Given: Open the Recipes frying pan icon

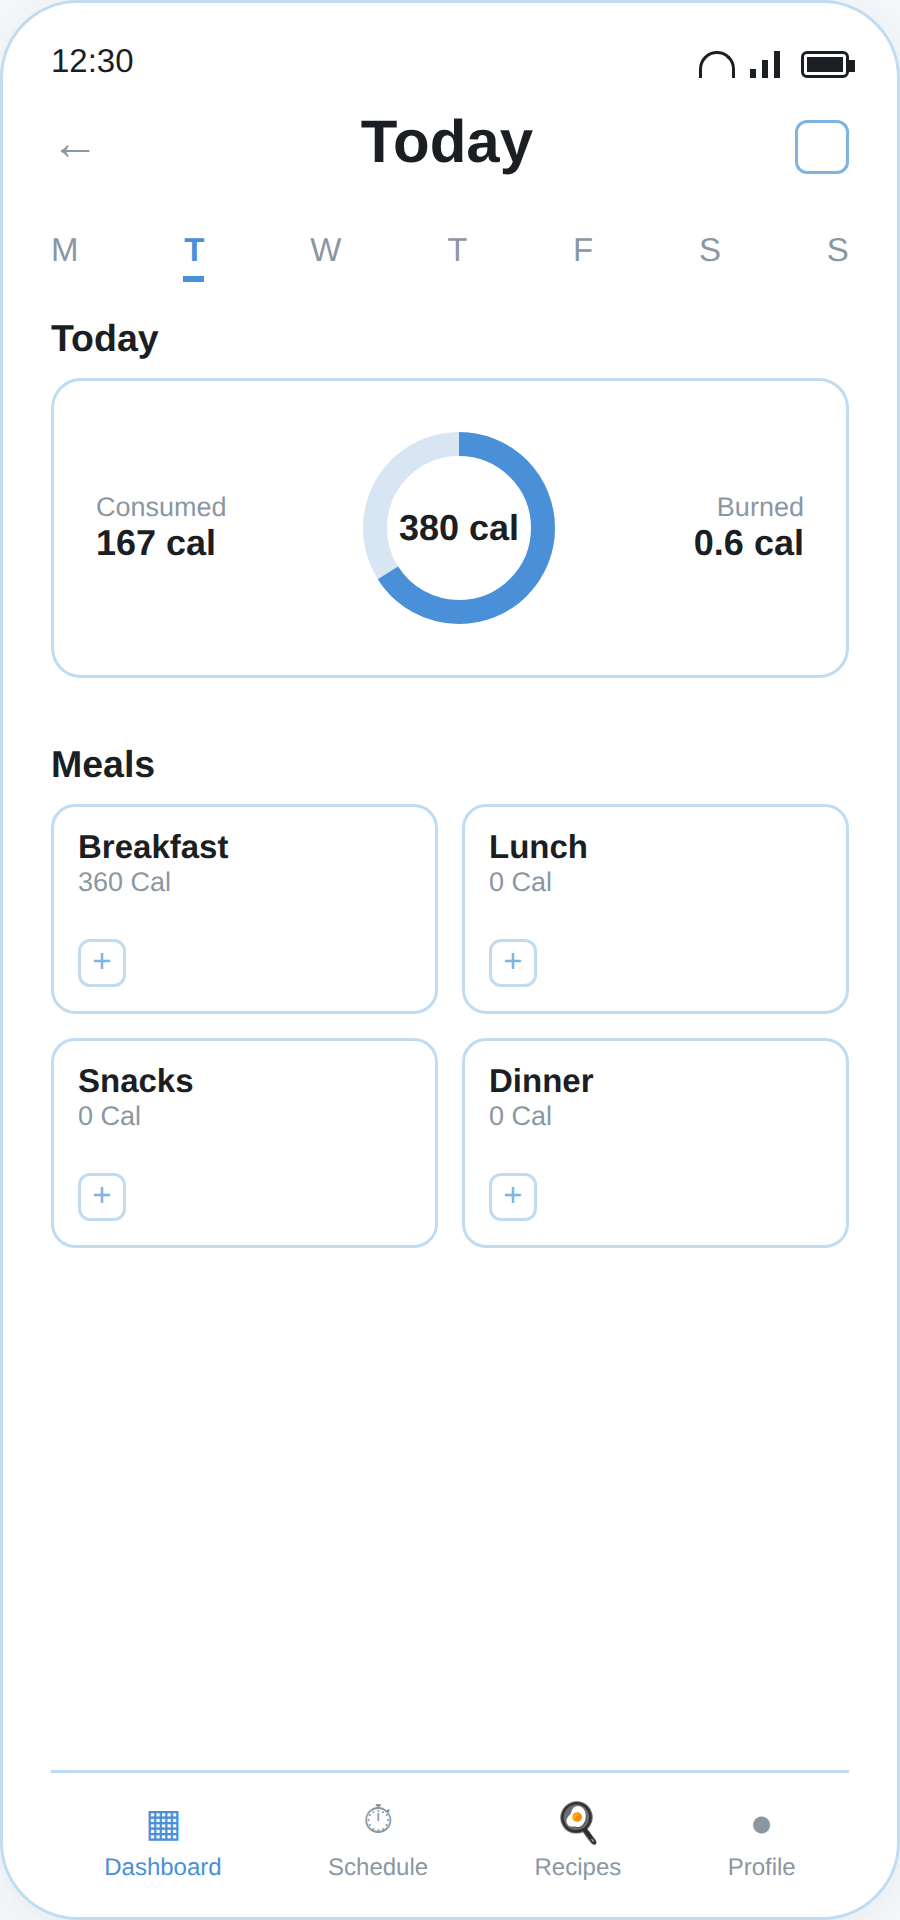Looking at the screenshot, I should tap(578, 1822).
